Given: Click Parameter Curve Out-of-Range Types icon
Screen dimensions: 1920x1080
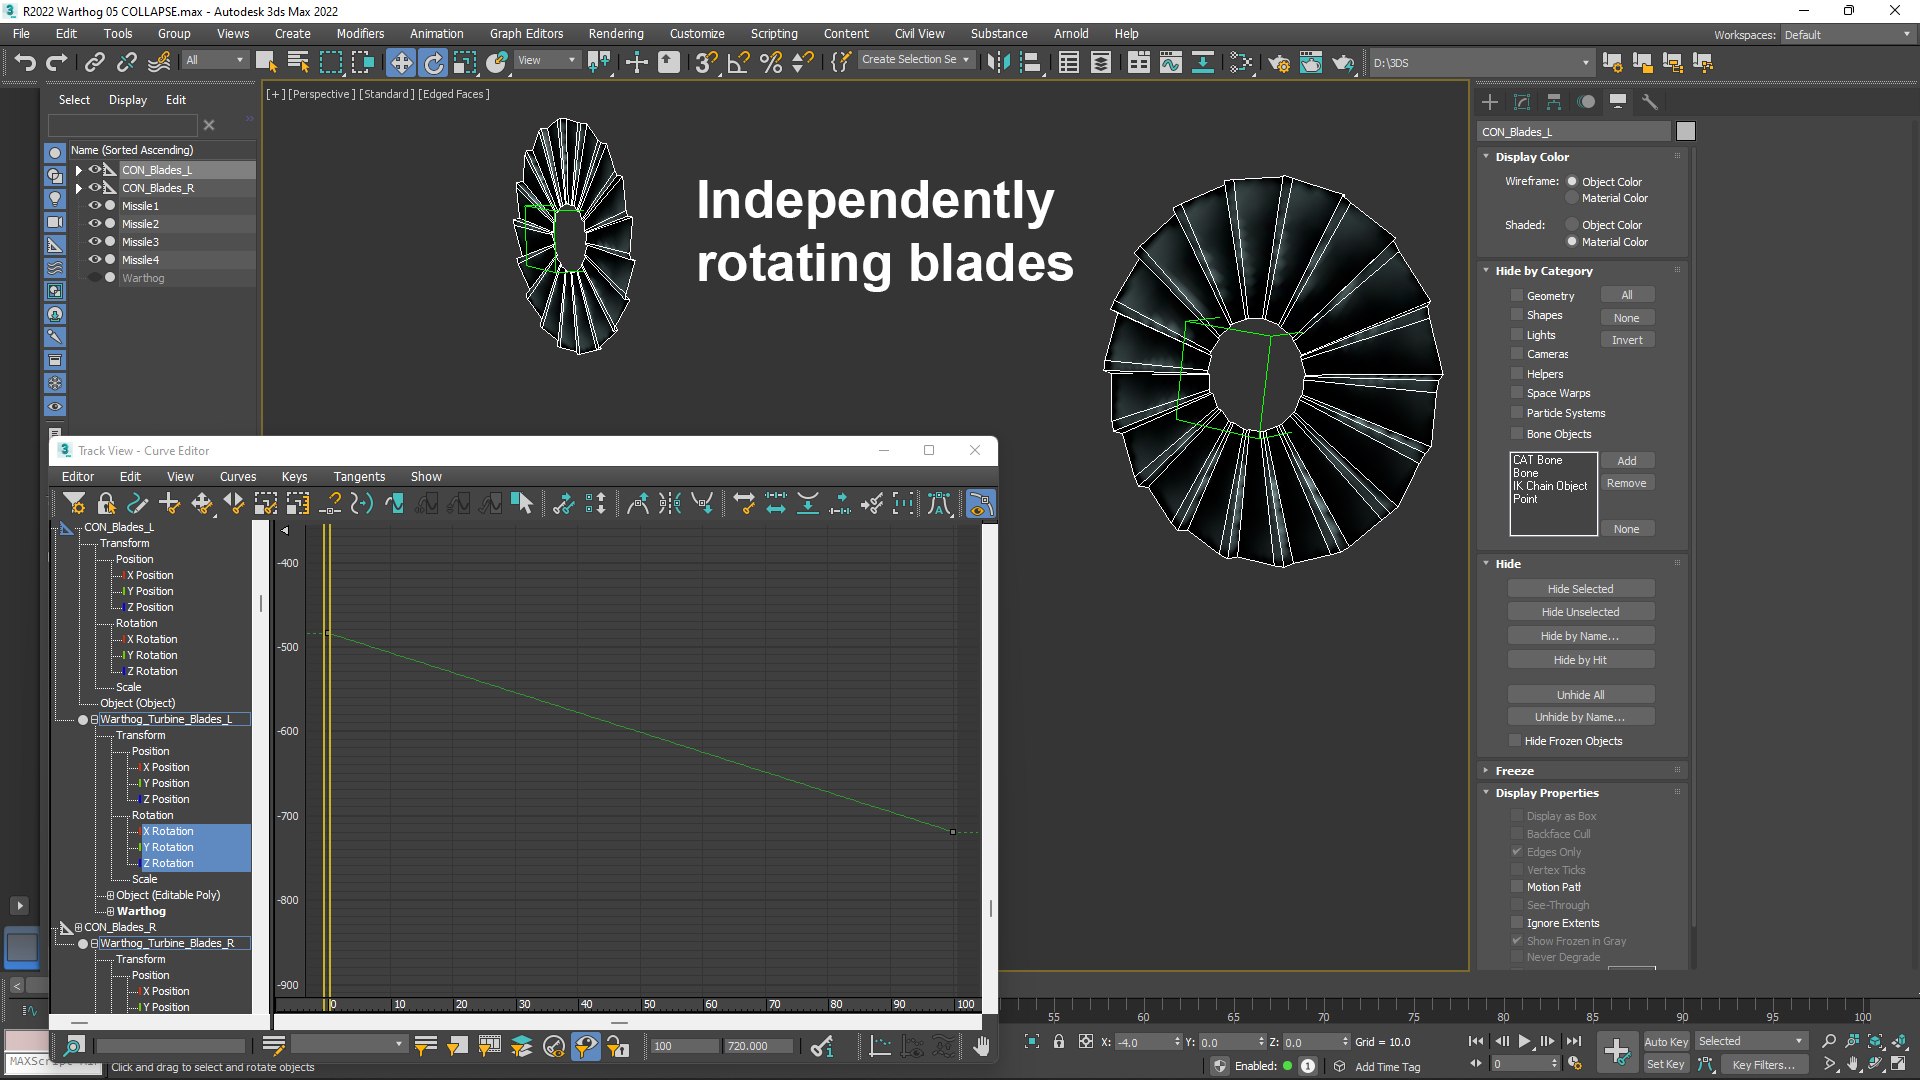Looking at the screenshot, I should [394, 504].
